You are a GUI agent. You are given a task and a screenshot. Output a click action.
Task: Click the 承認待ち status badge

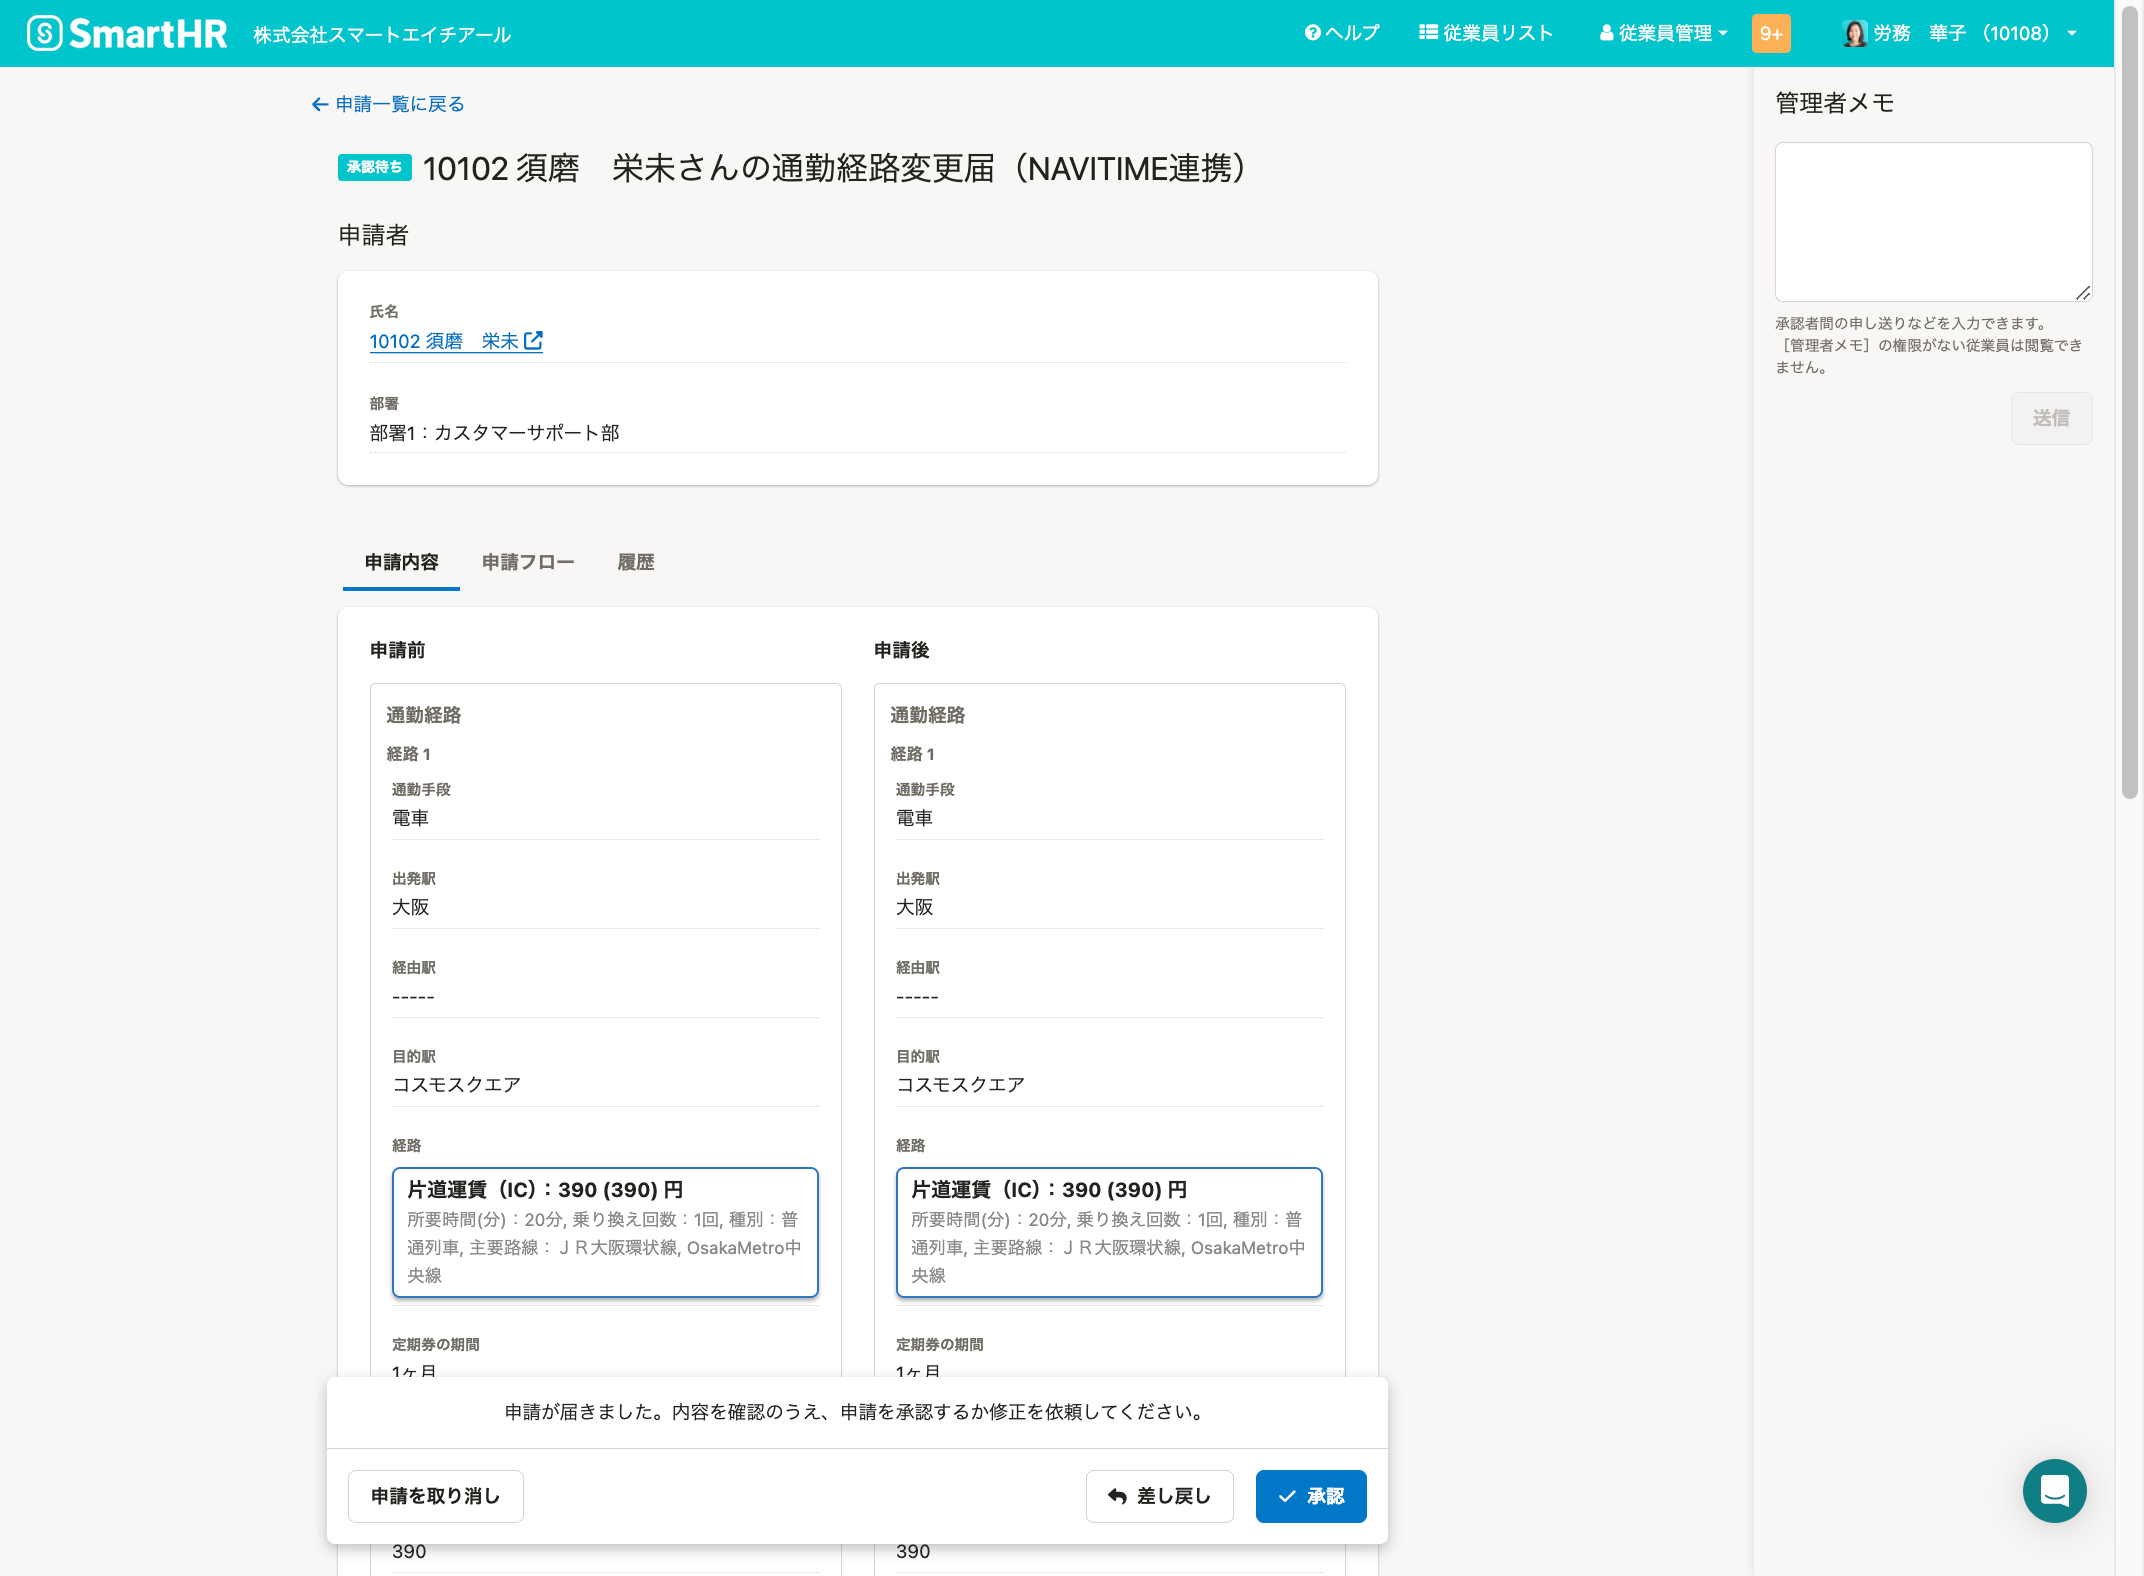[375, 167]
